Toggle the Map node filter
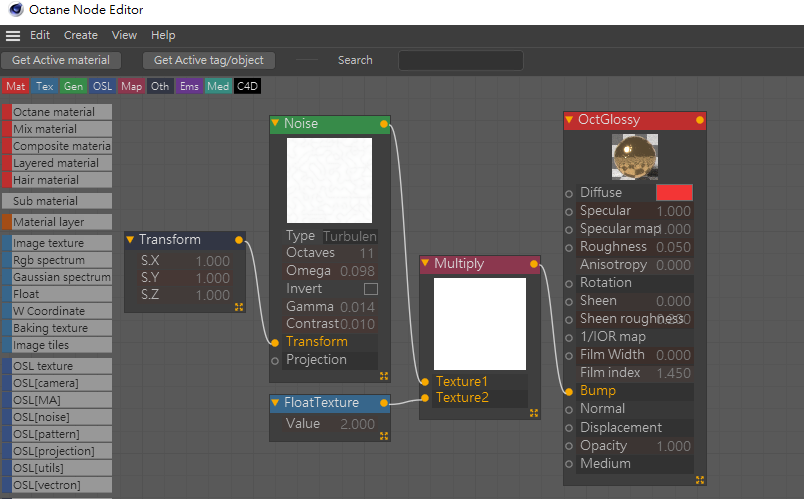Screen dimensions: 804x499 pos(131,86)
